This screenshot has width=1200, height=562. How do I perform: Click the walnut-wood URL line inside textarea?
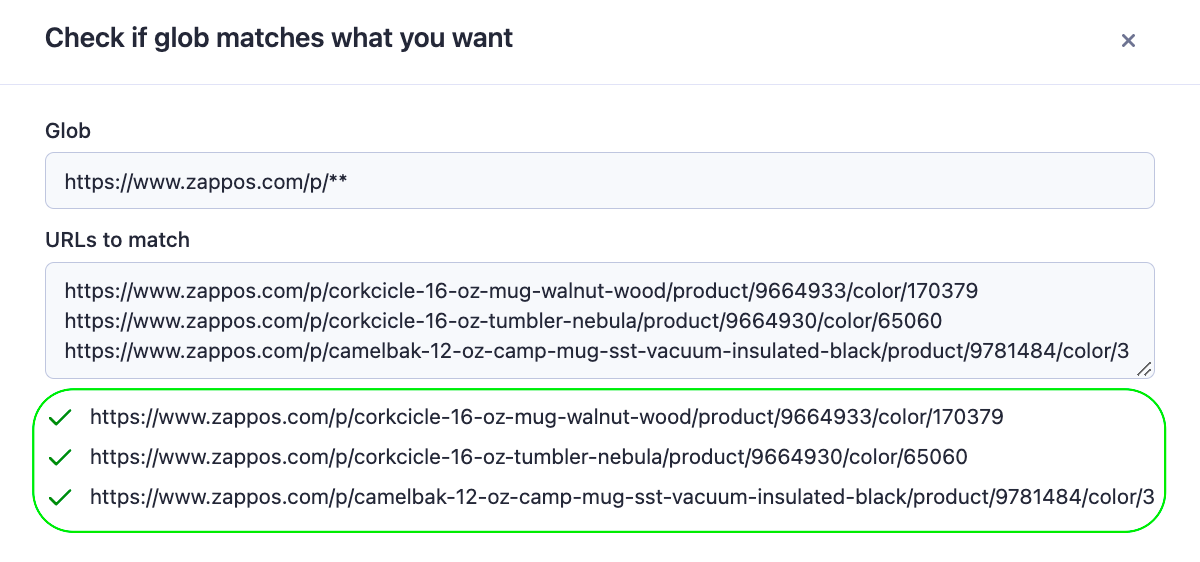click(x=521, y=292)
